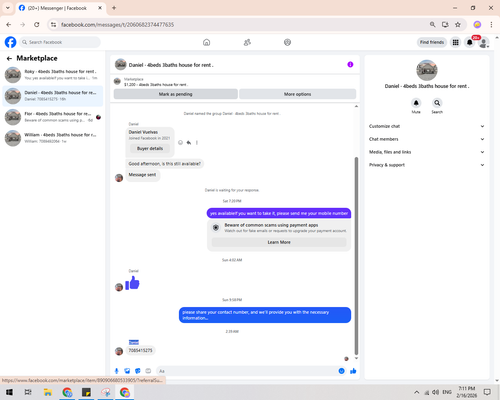Switch to the Messenger Facebook browser tab
500x400 pixels.
tap(60, 8)
